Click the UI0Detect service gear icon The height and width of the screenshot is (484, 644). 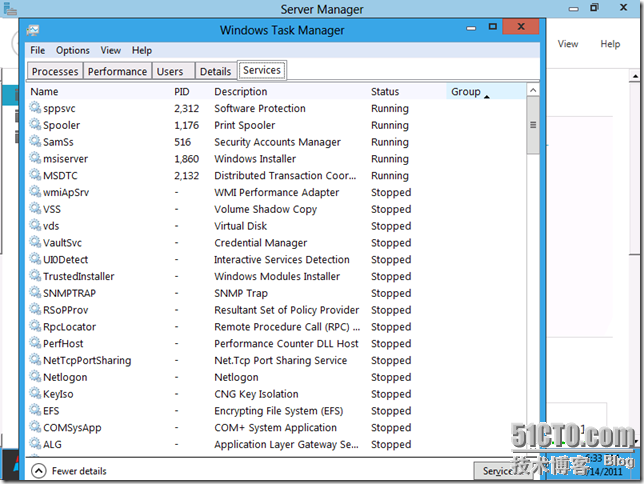35,259
